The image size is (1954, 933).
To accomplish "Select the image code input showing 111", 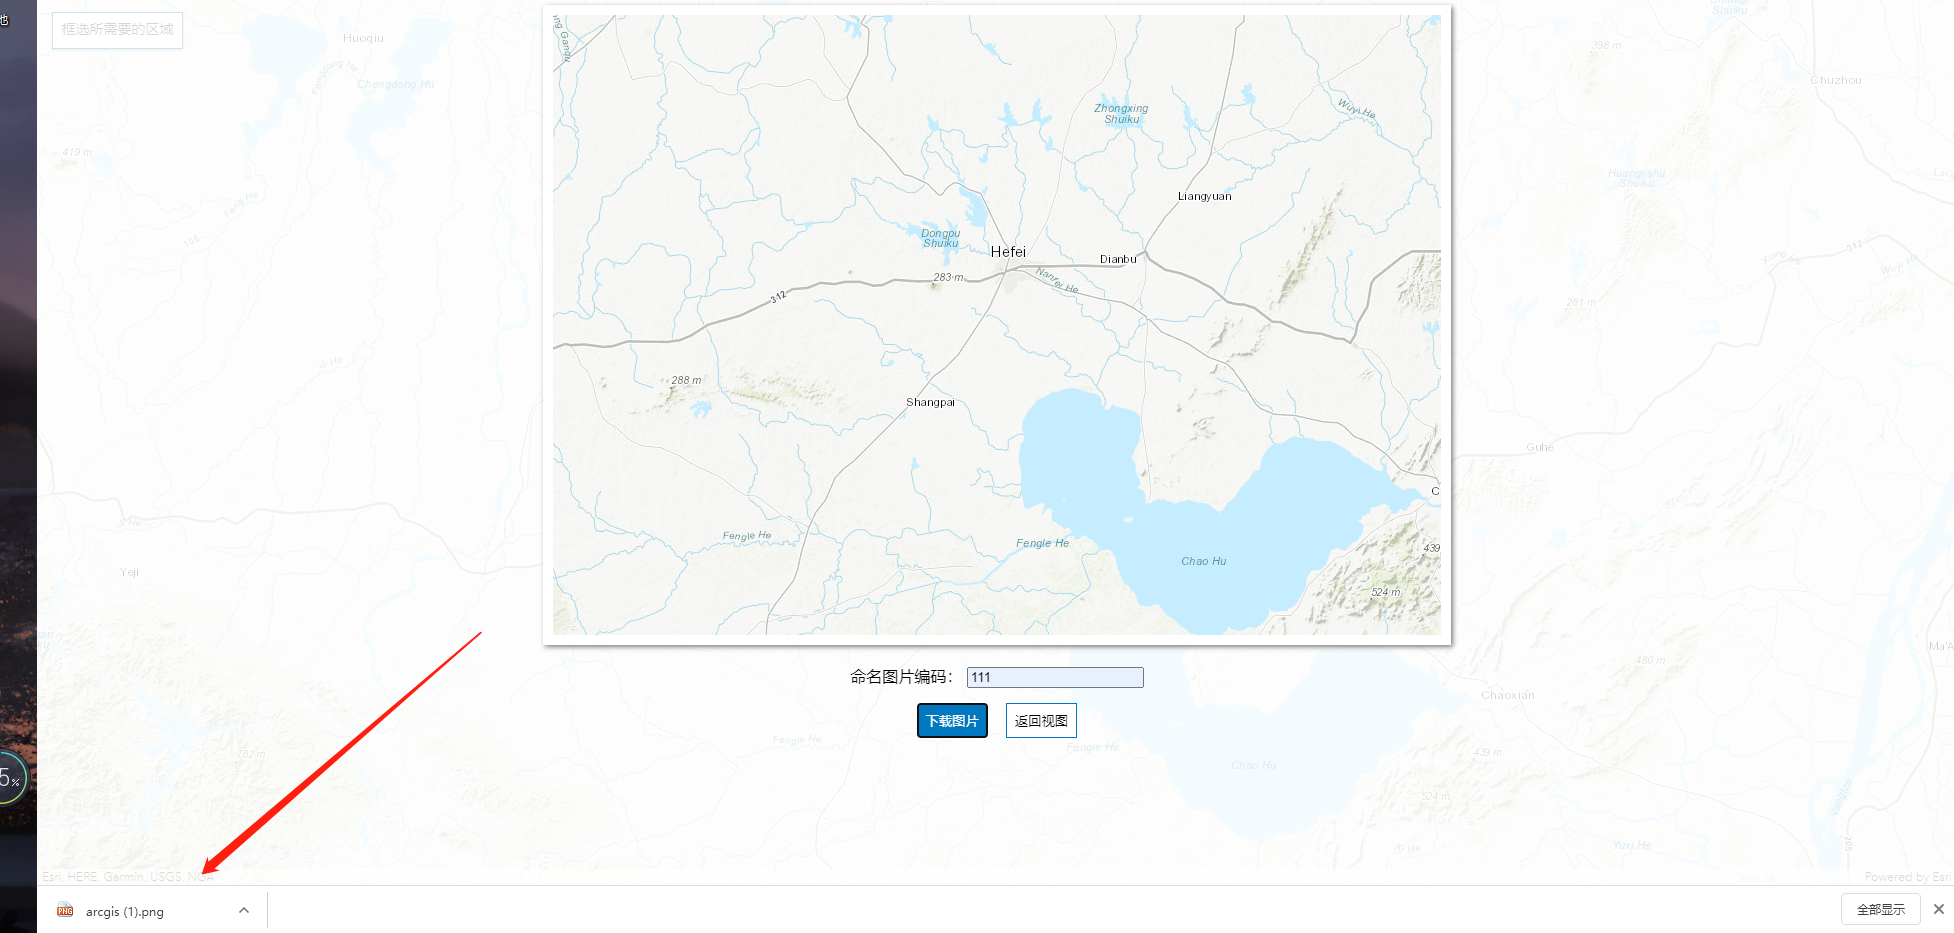I will click(1054, 677).
